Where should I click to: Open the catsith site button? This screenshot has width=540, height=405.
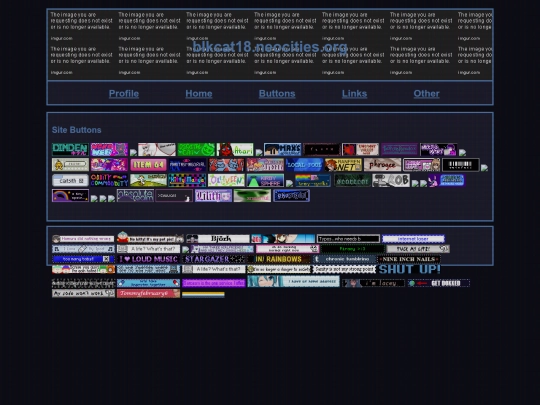click(70, 180)
